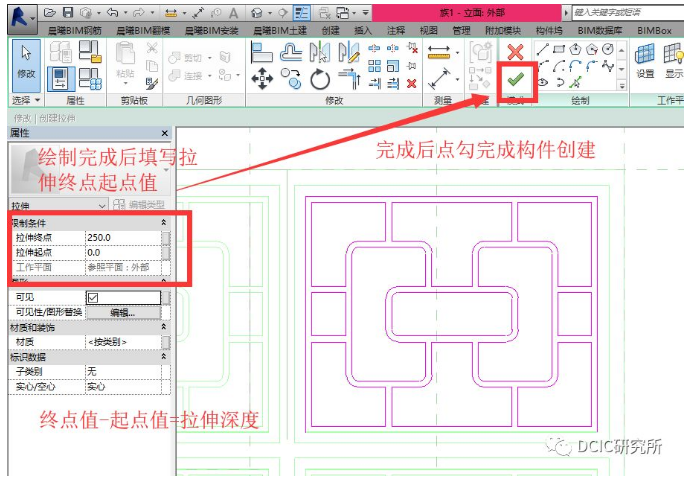Expand the Draw gallery with bottom arrow
Screen dimensions: 690x480
pyautogui.click(x=622, y=86)
